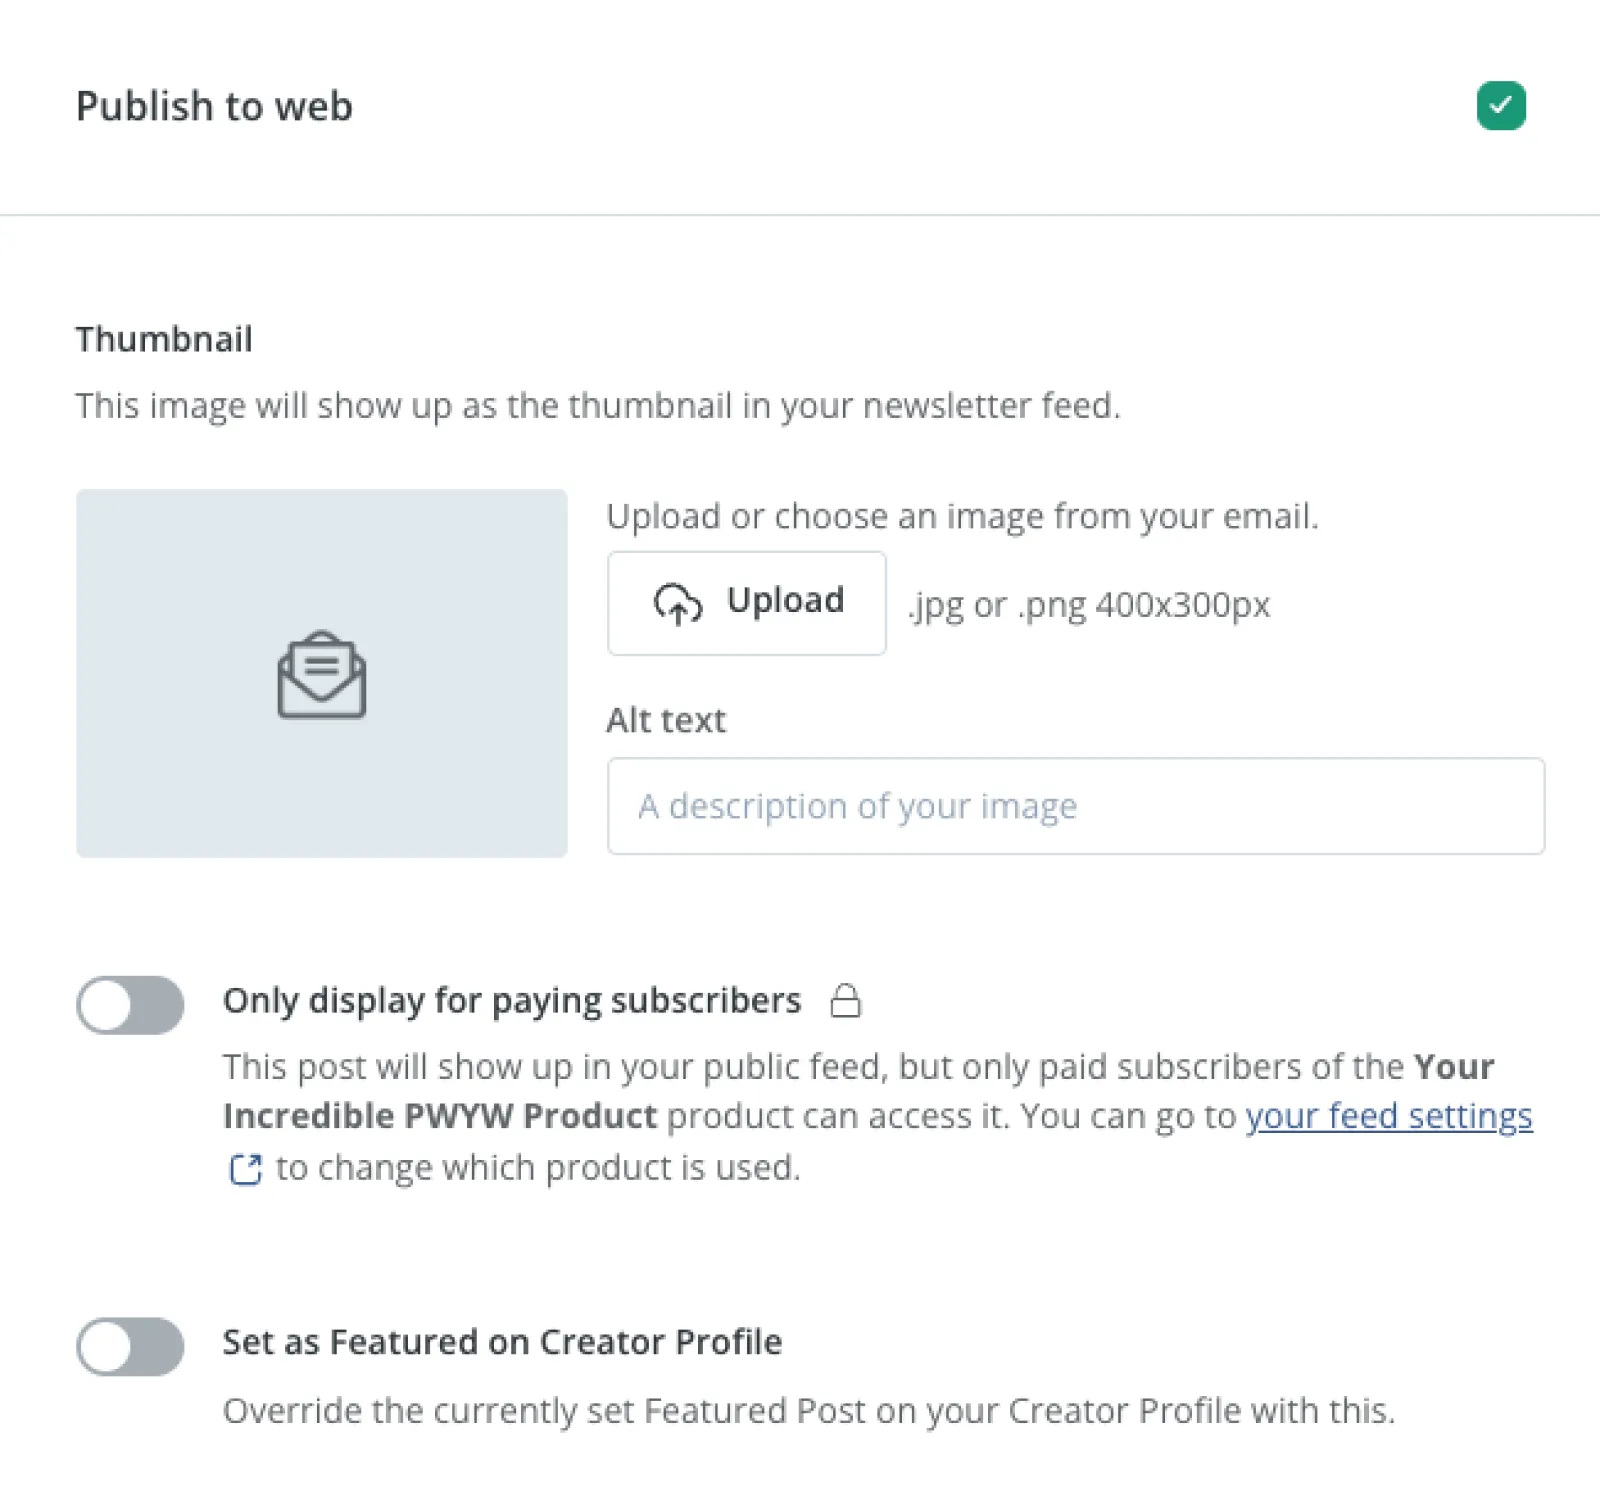Click the 'Thumbnail' section heading
The image size is (1600, 1487).
[164, 339]
